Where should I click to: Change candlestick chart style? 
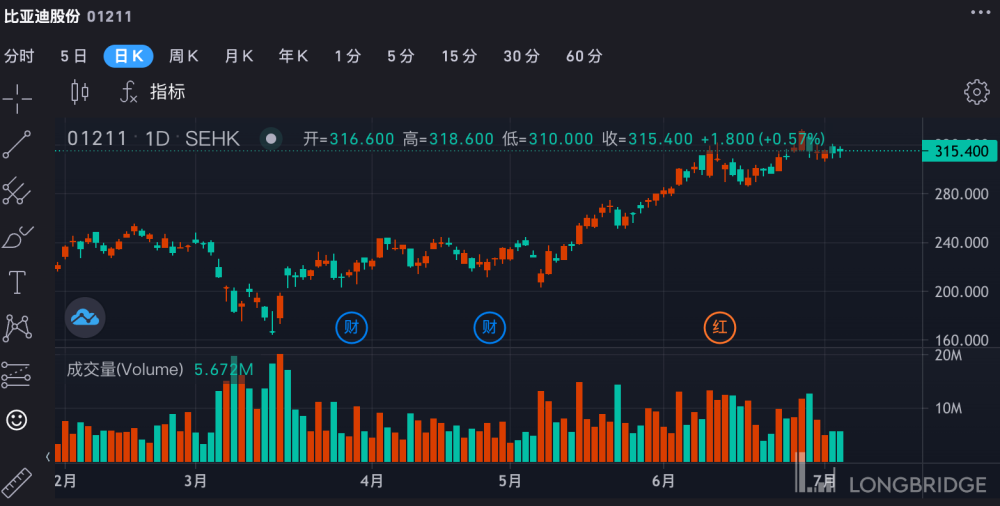pyautogui.click(x=80, y=92)
